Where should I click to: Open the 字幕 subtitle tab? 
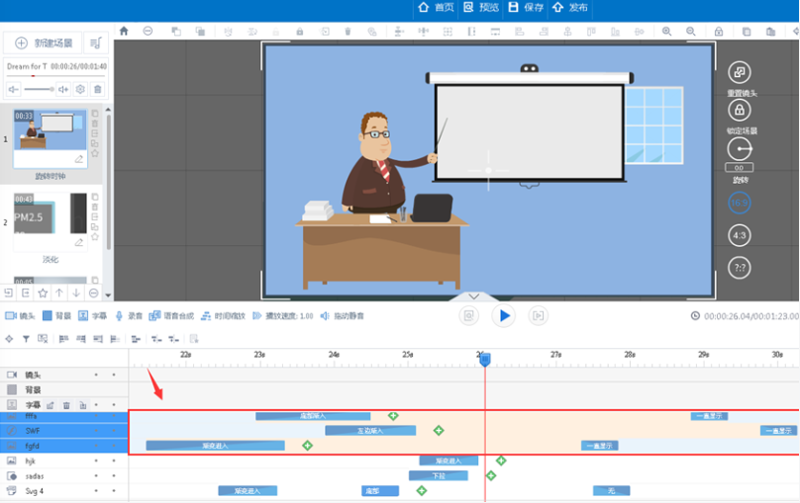(x=92, y=316)
